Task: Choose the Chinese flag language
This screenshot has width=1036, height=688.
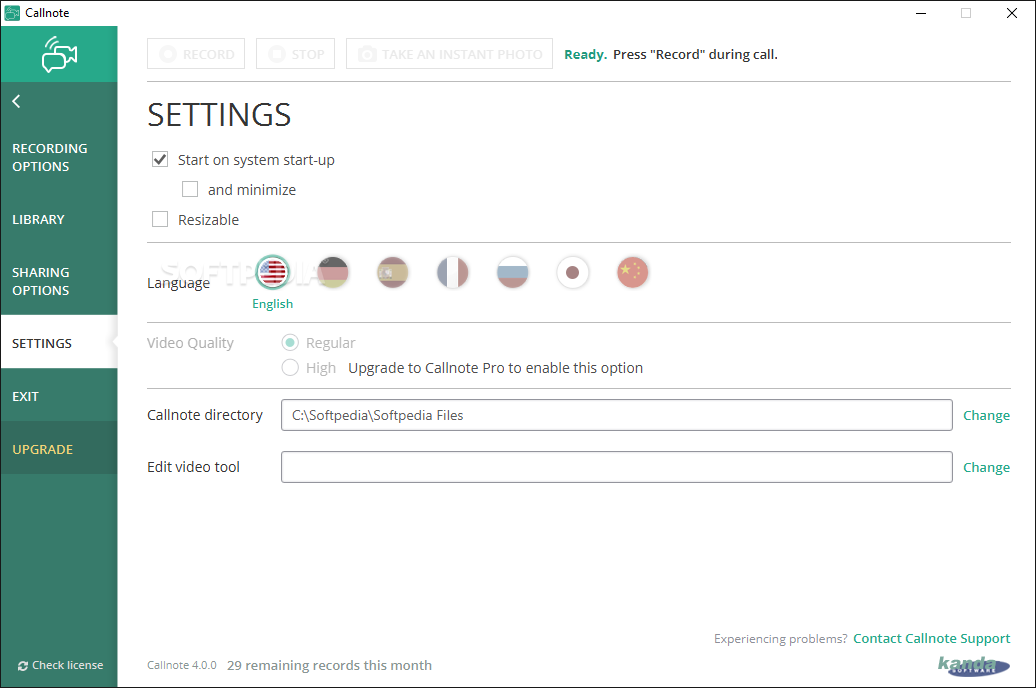Action: coord(633,272)
